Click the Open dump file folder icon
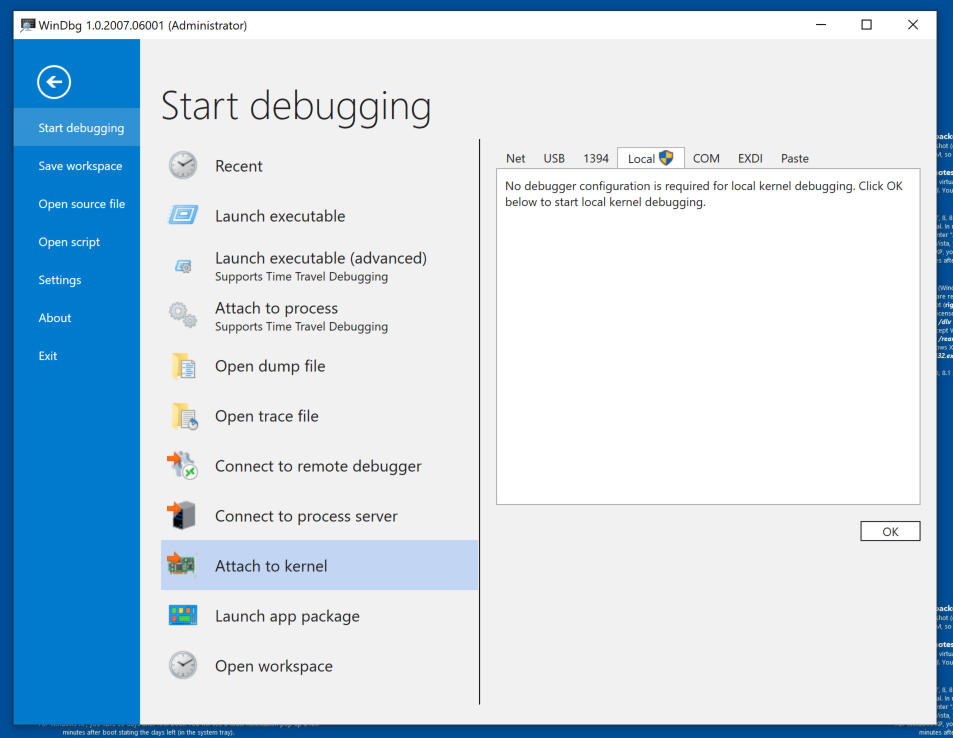 (183, 366)
